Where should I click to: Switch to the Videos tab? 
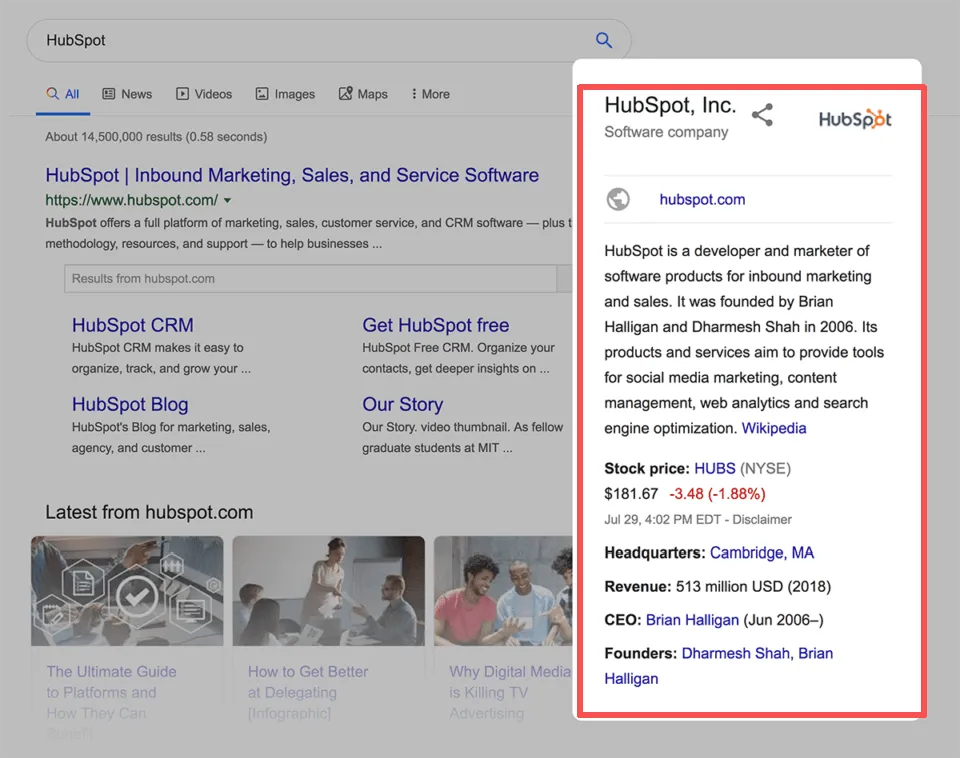tap(204, 94)
